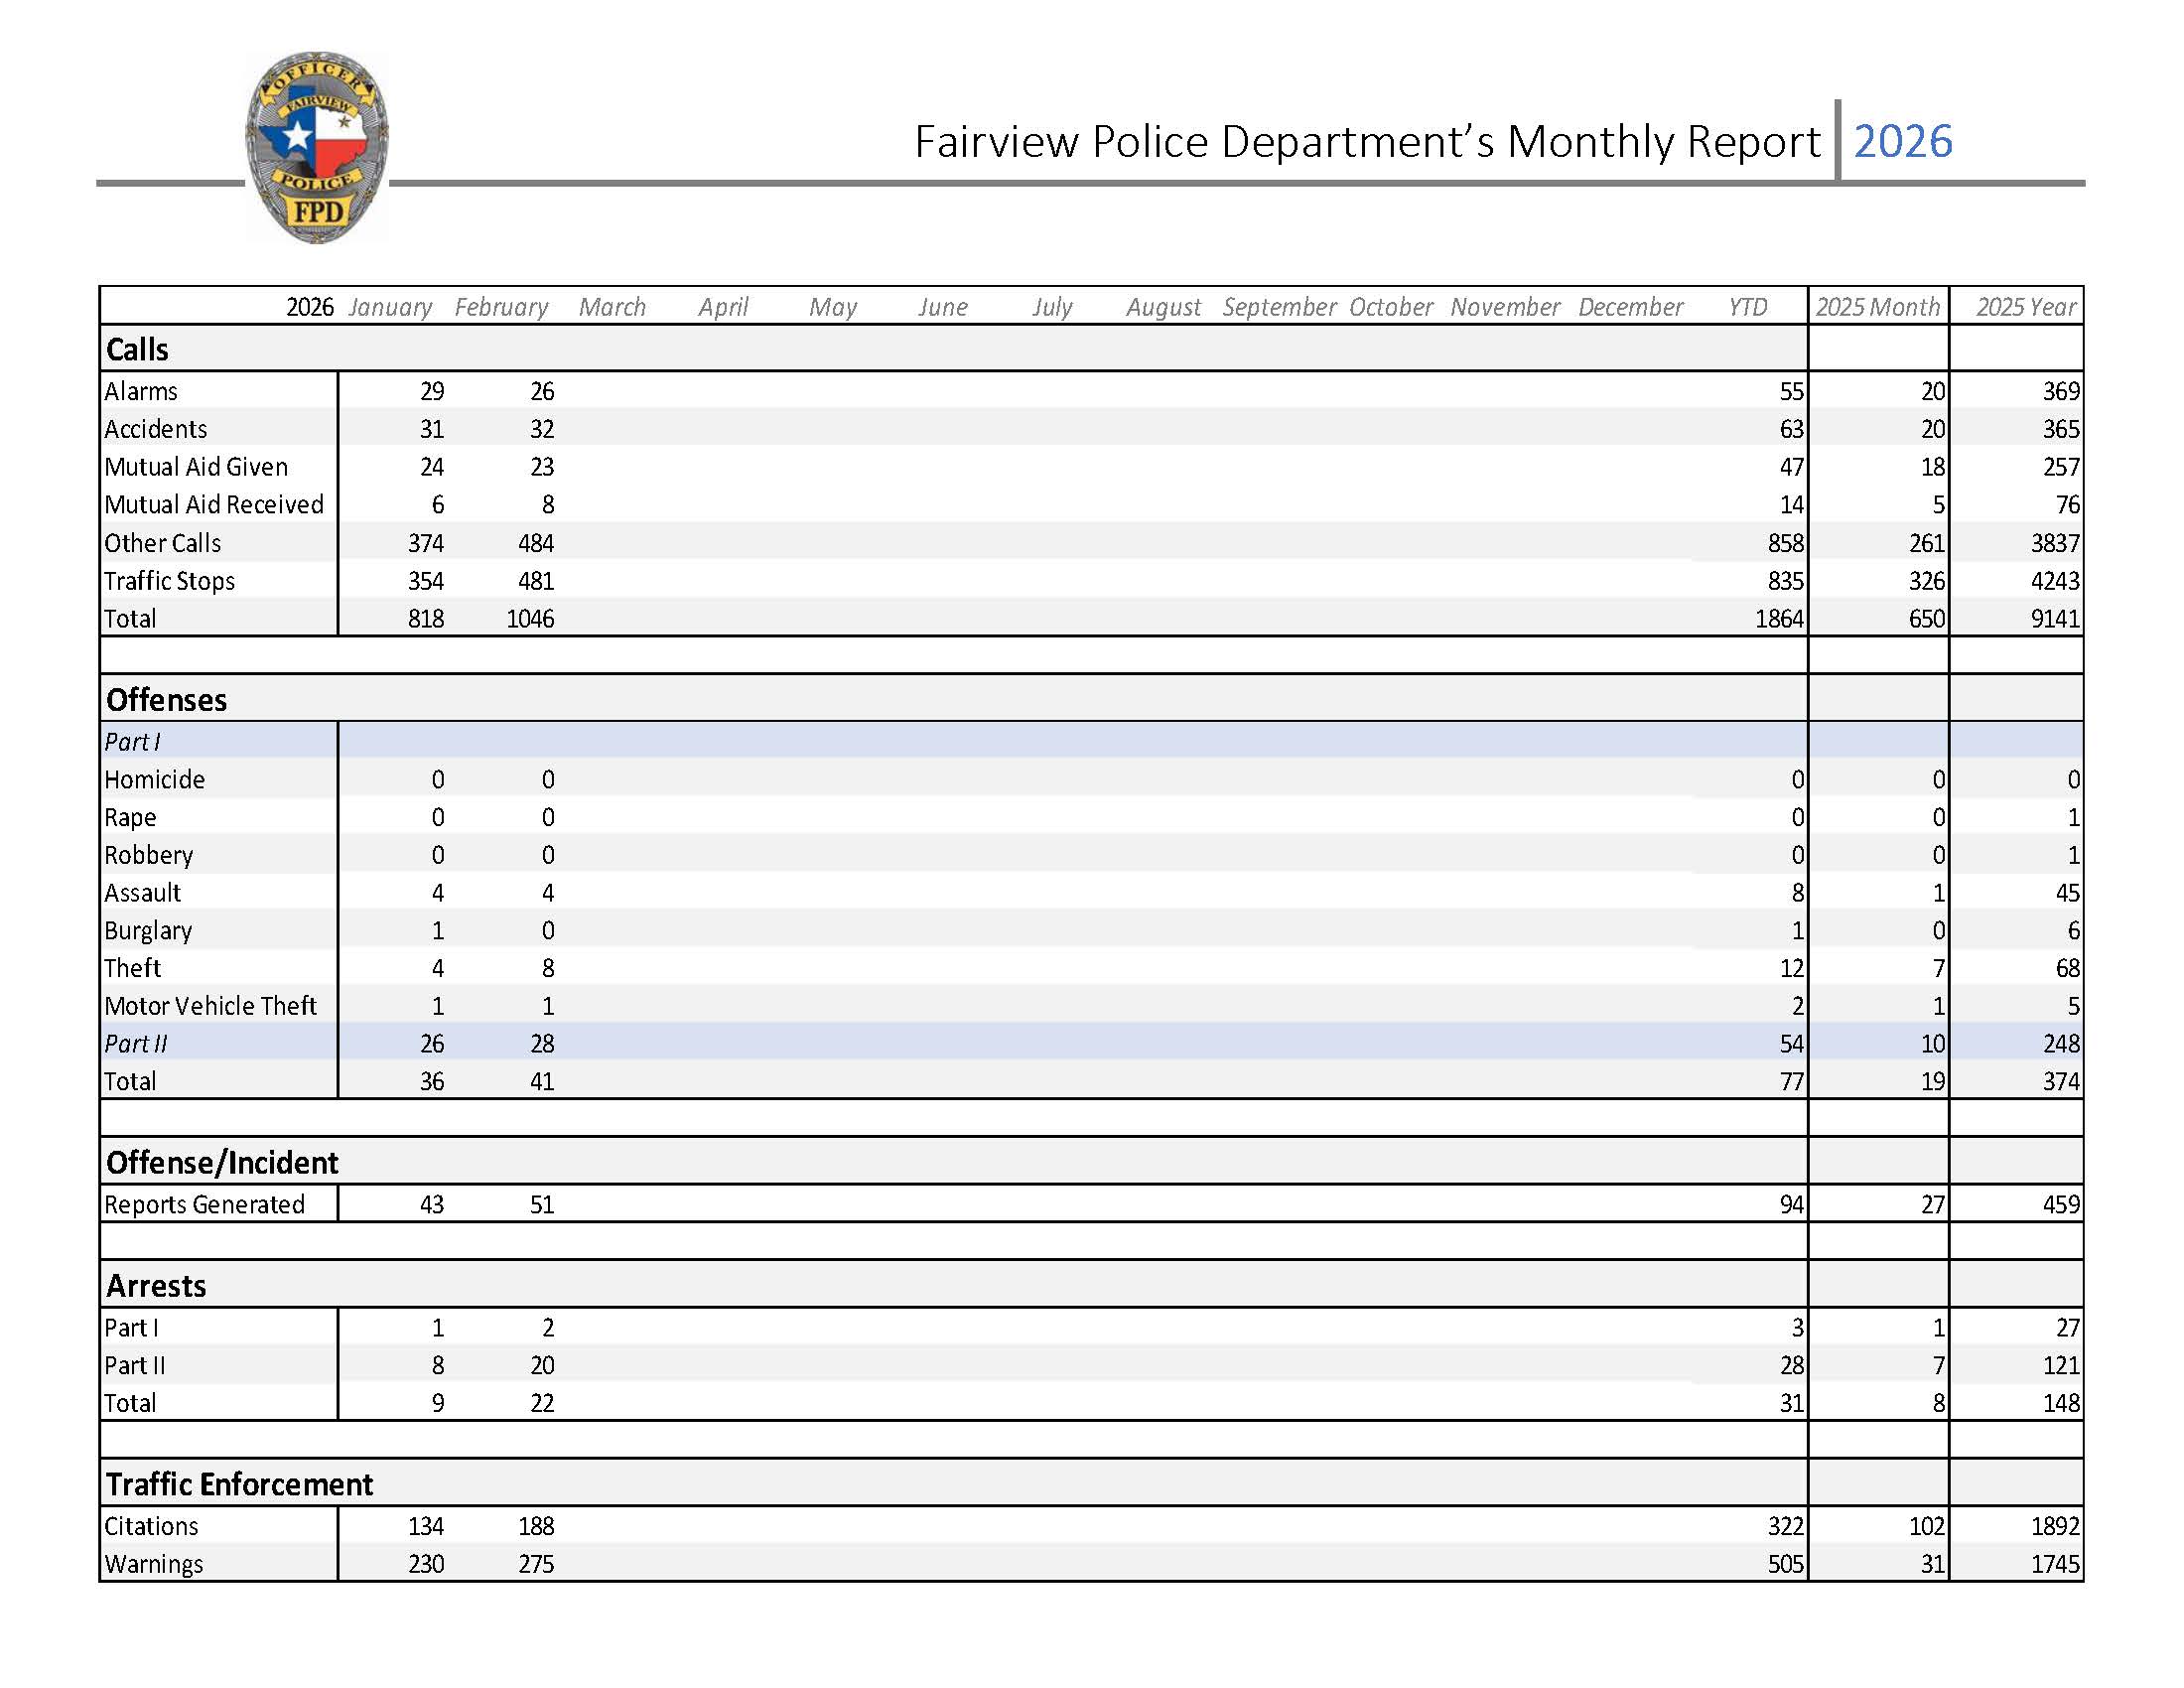
Task: Select the Homicide row label
Action: coord(155,779)
